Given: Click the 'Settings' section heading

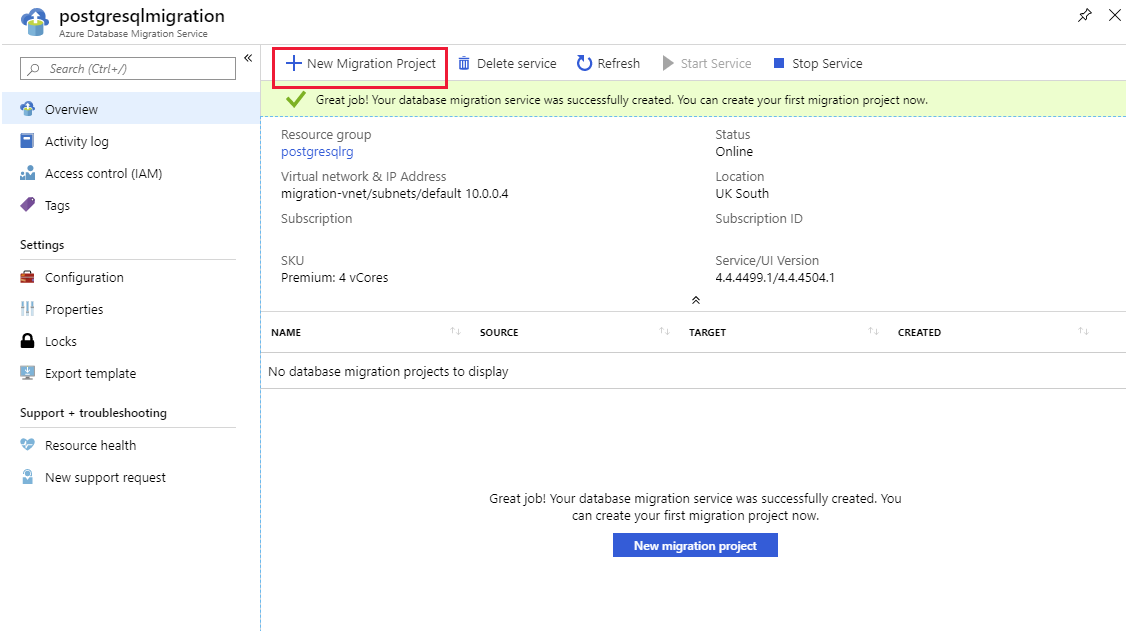Looking at the screenshot, I should point(42,245).
